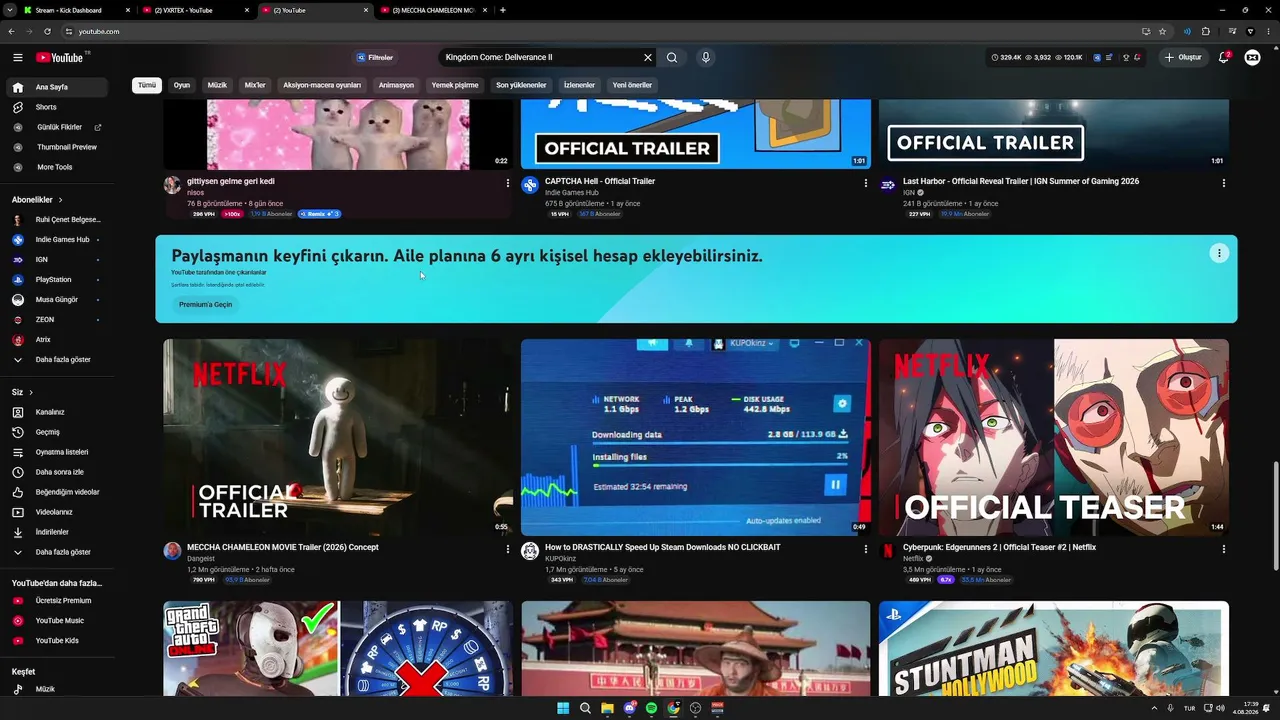Open More Tools in sidebar
The width and height of the screenshot is (1280, 720).
[55, 167]
